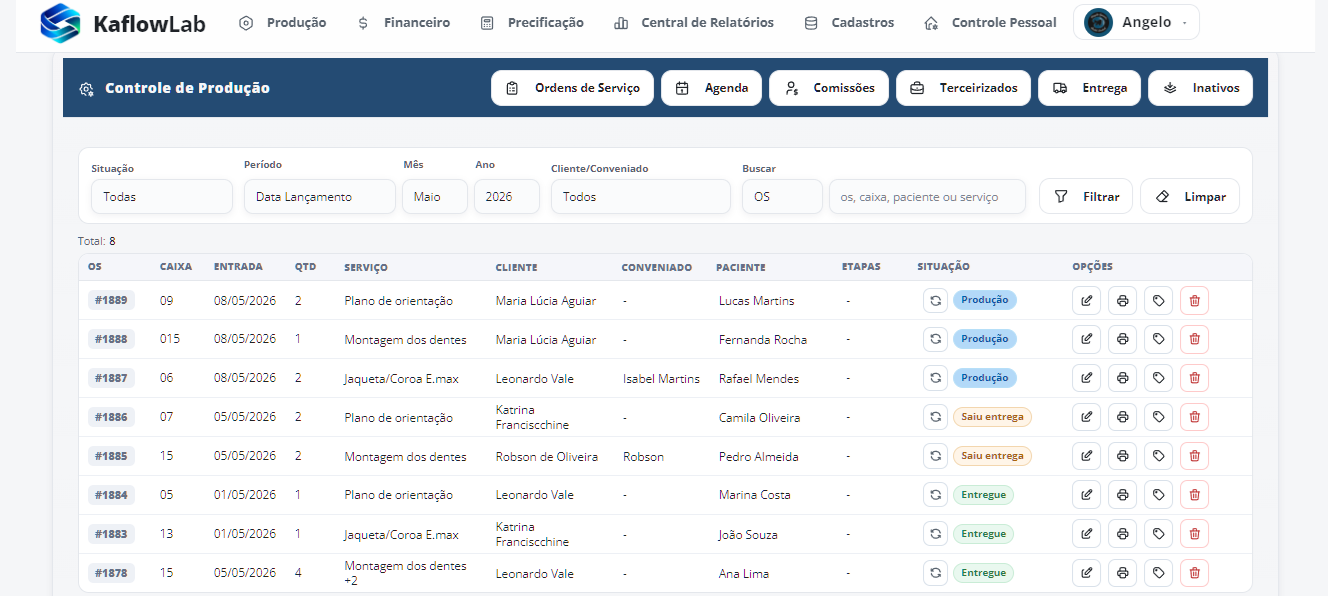This screenshot has height=596, width=1328.
Task: Open the Central de Relatórios menu
Action: point(694,22)
